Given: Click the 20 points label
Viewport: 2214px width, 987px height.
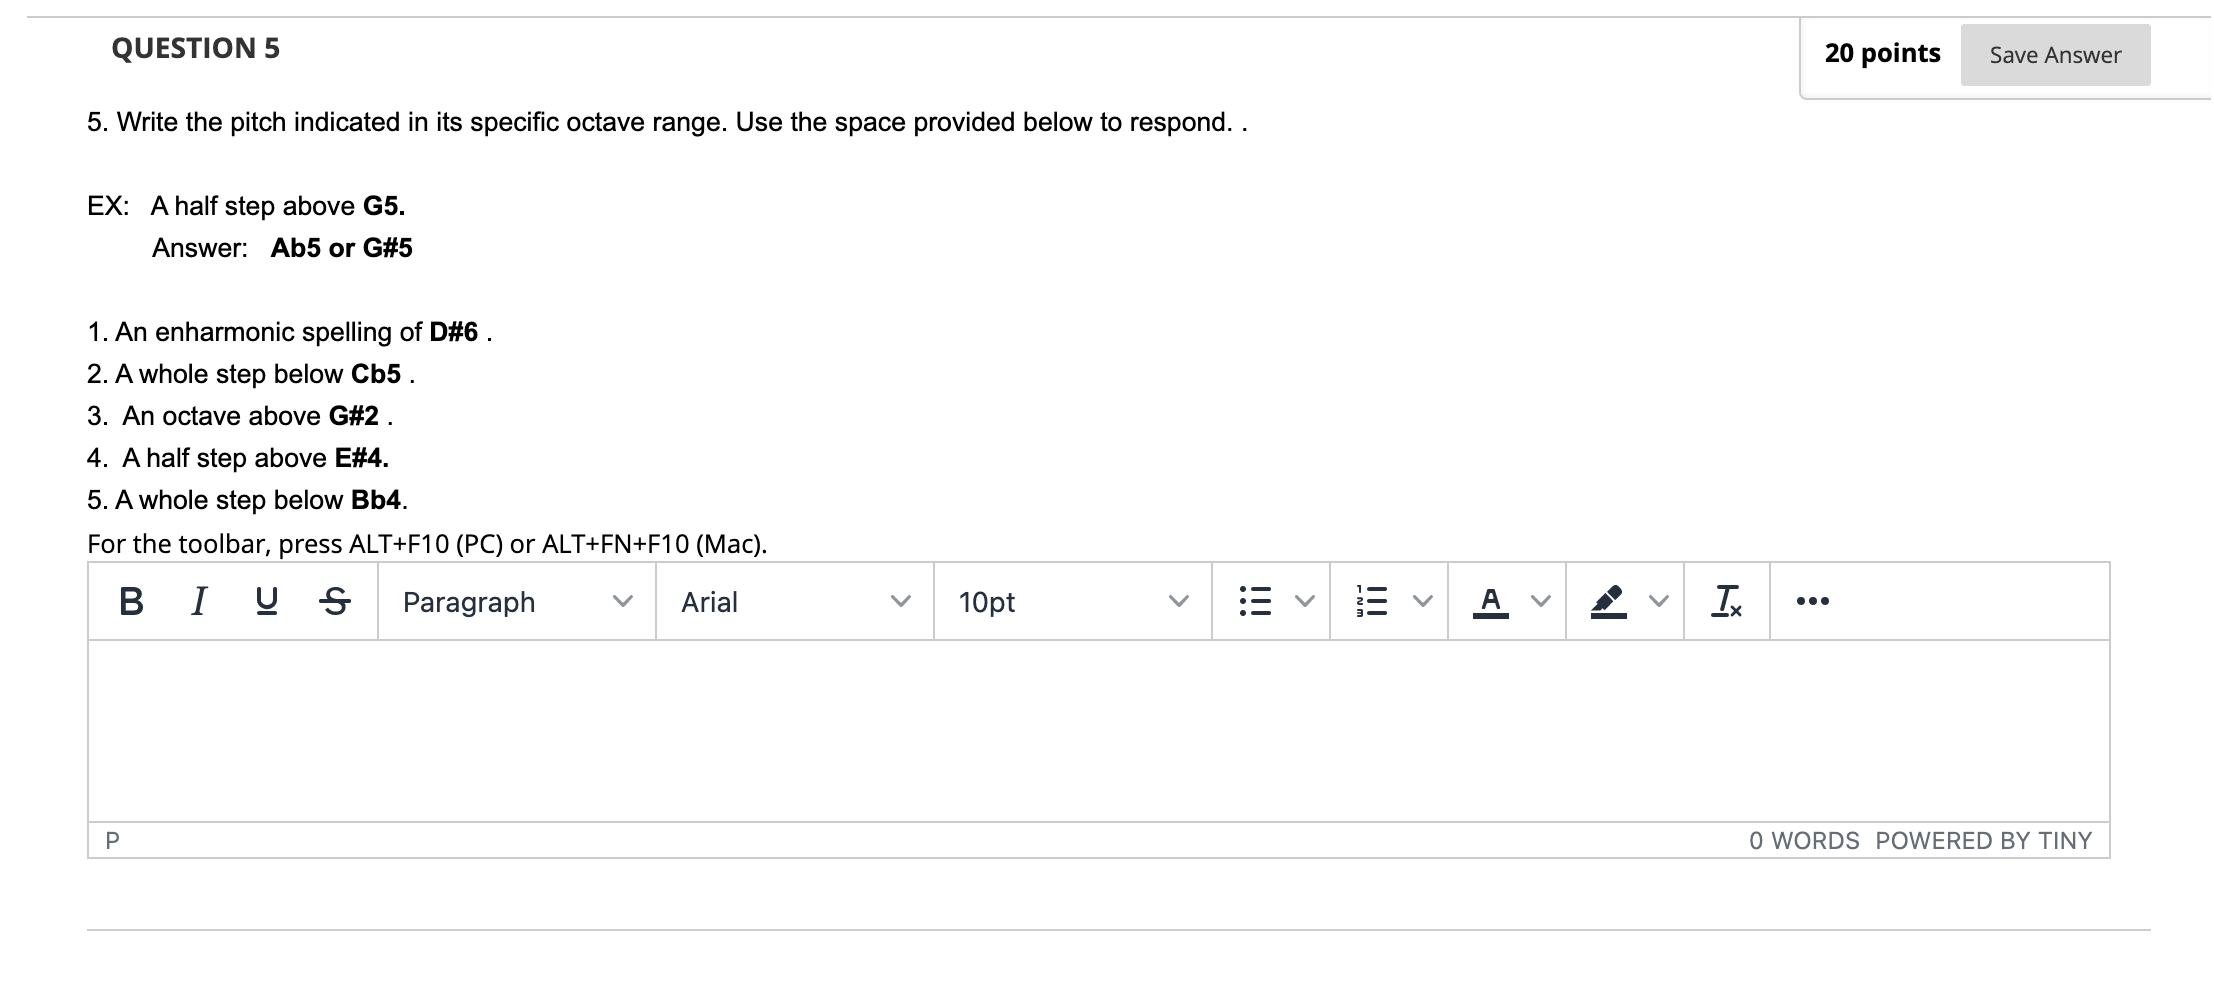Looking at the screenshot, I should click(x=1882, y=53).
